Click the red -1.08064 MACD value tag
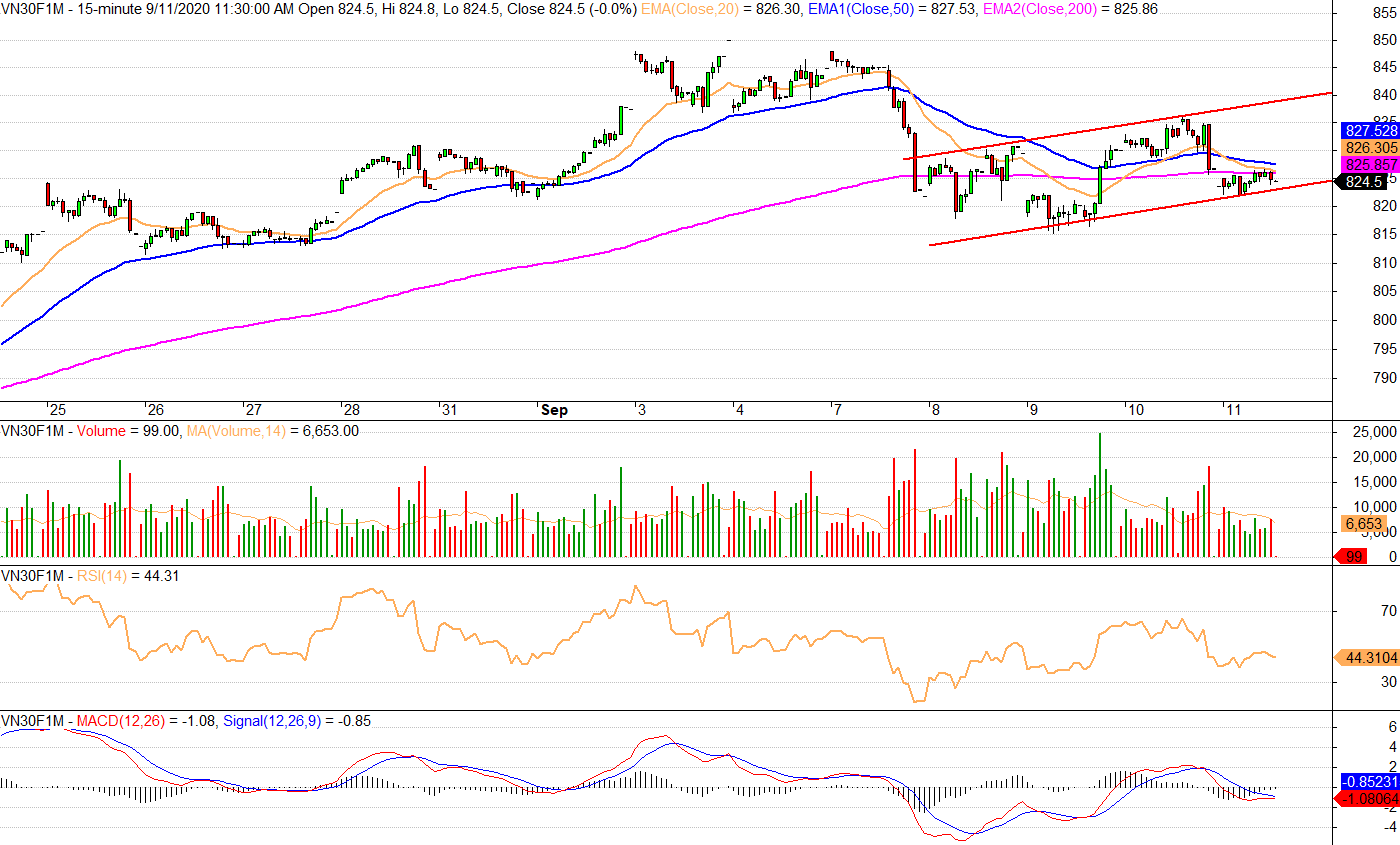This screenshot has height=845, width=1400. (x=1367, y=799)
